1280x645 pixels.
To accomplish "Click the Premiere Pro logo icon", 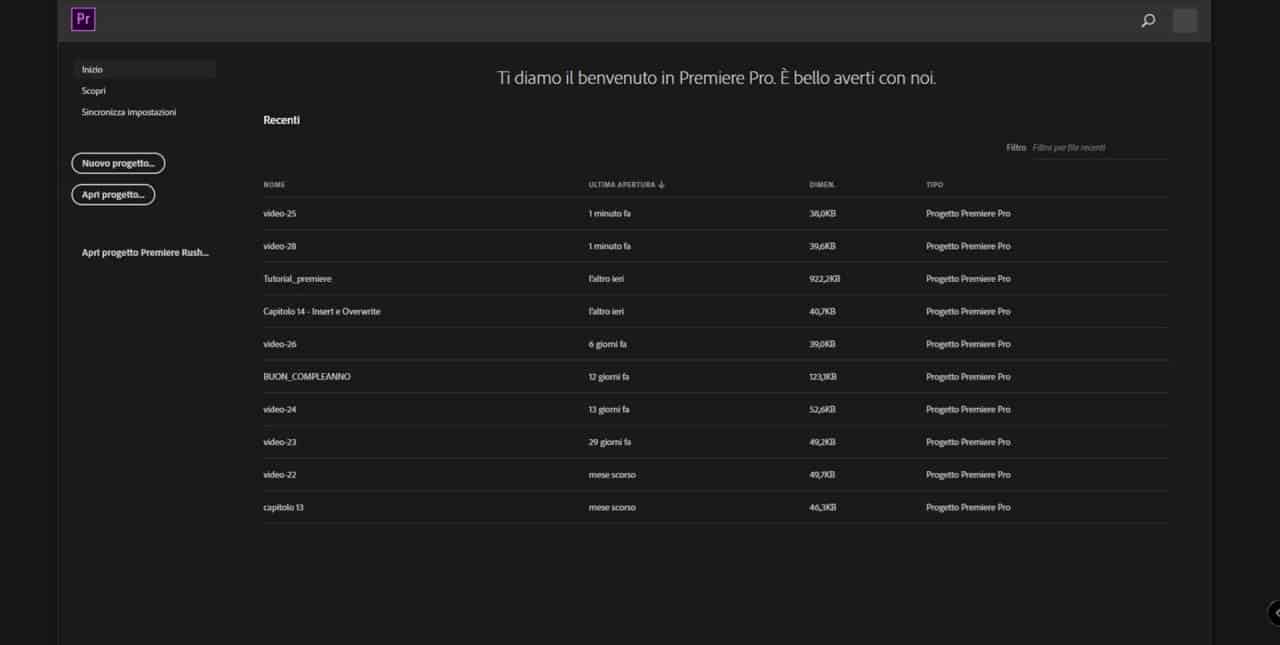I will (83, 19).
